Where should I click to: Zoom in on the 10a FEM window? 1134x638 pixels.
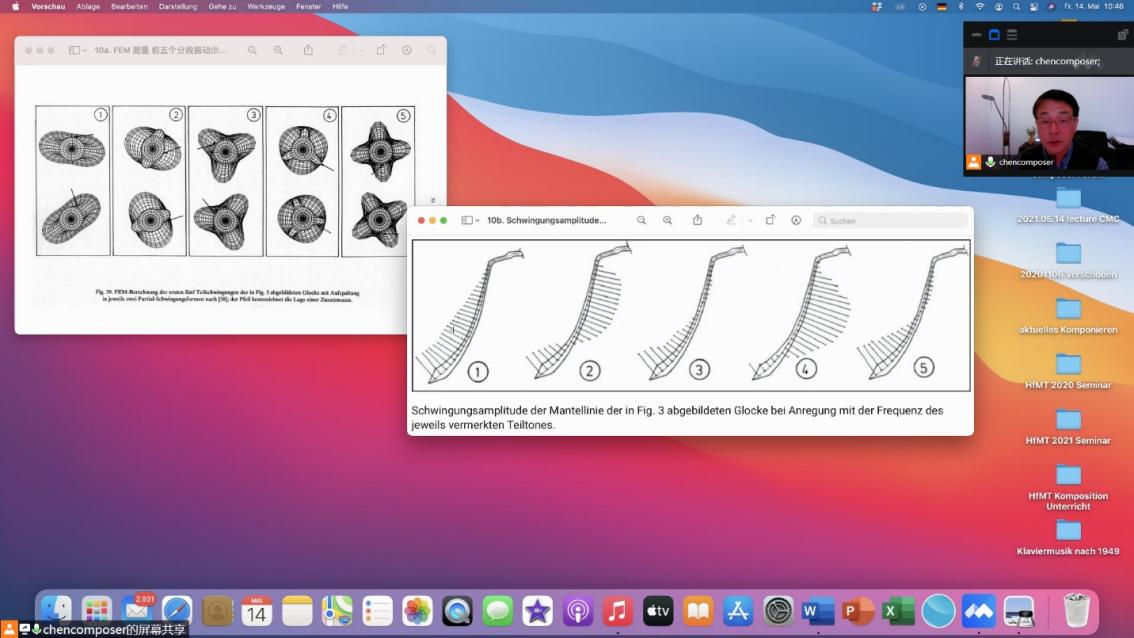tap(278, 51)
